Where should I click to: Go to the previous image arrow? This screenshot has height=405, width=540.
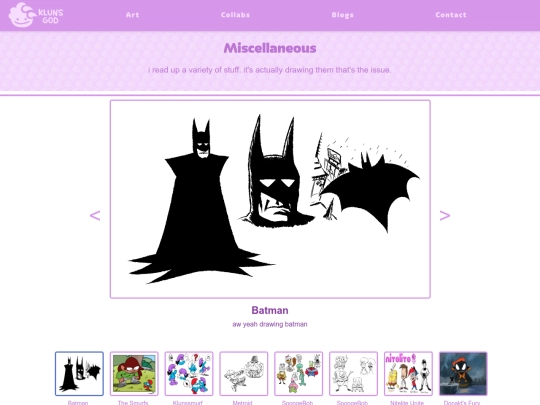click(x=95, y=216)
